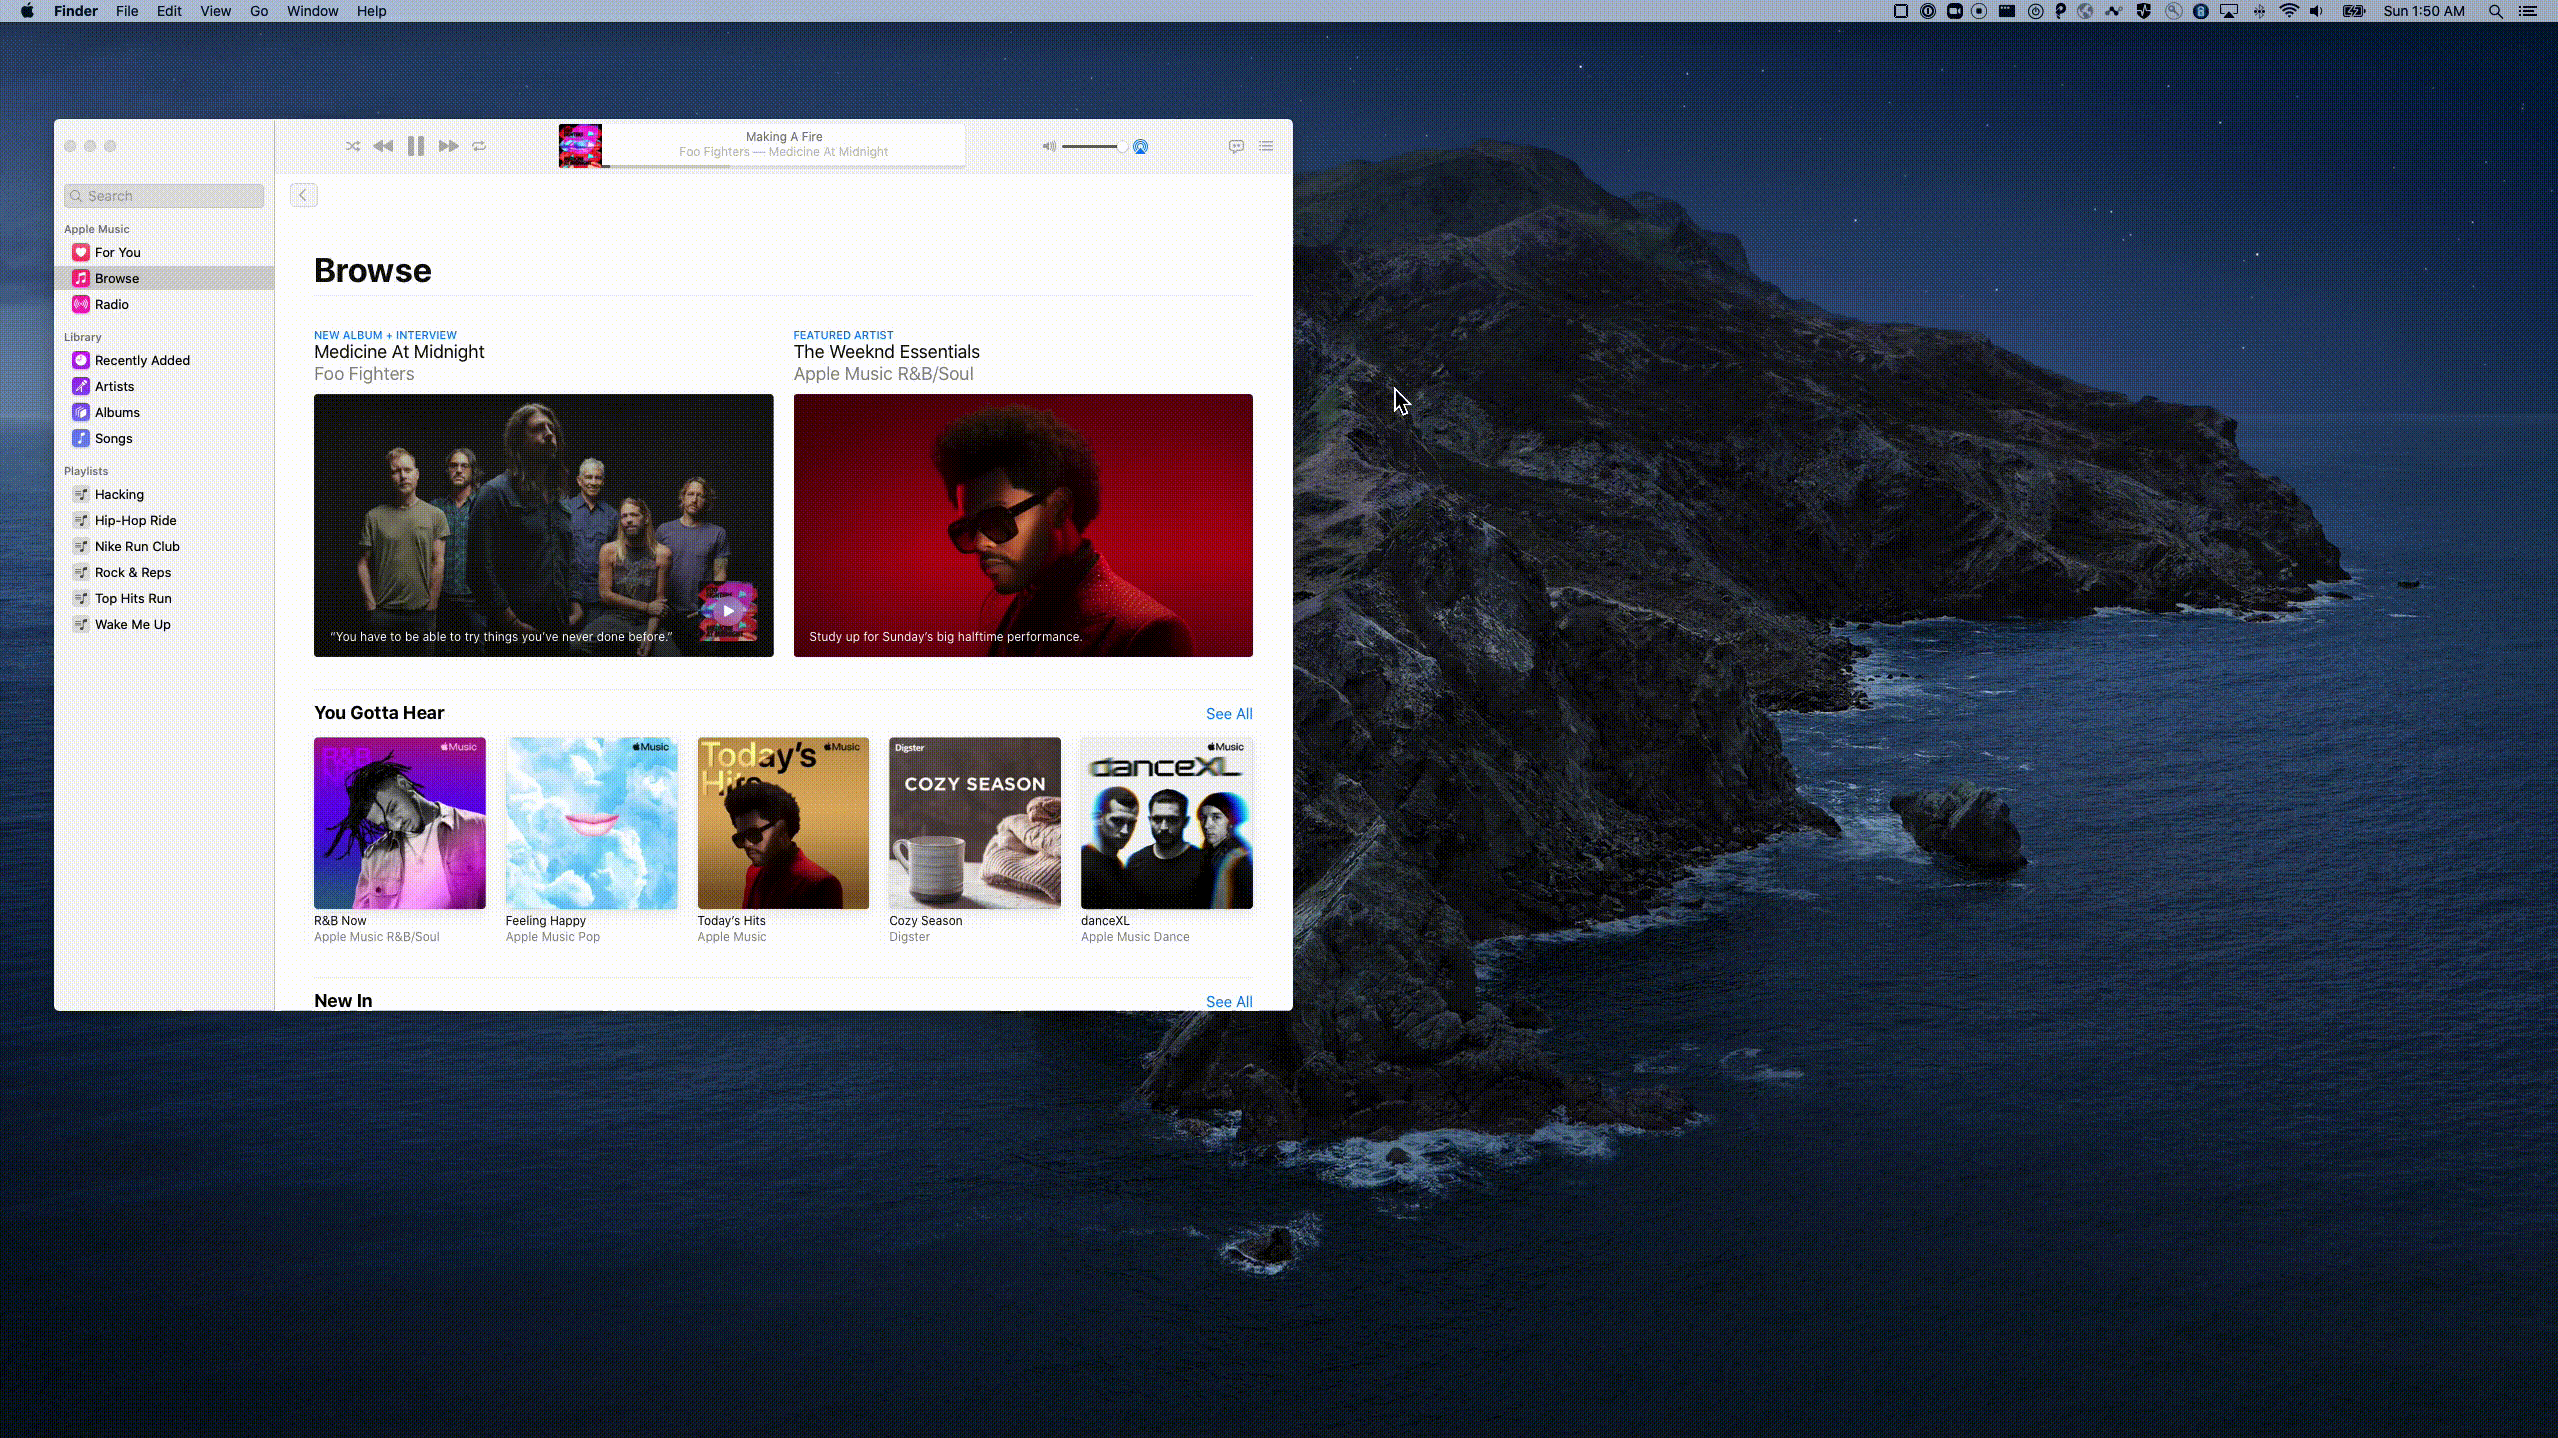Open battery status in menu bar
Screen dimensions: 2558x1438
(x=2354, y=11)
